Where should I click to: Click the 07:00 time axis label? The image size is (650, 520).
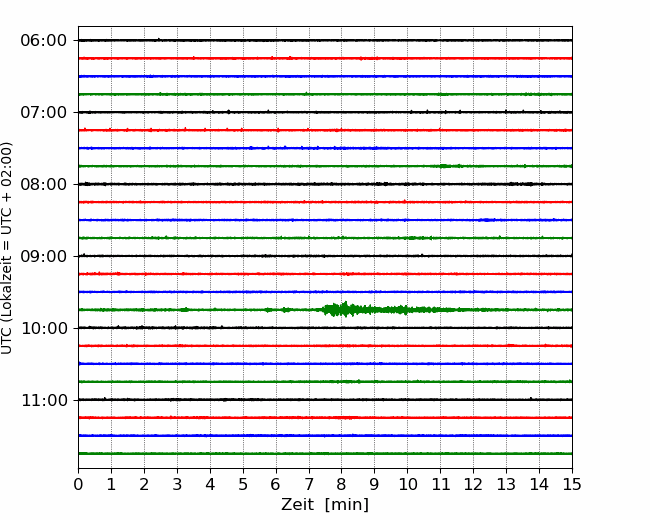(x=44, y=112)
